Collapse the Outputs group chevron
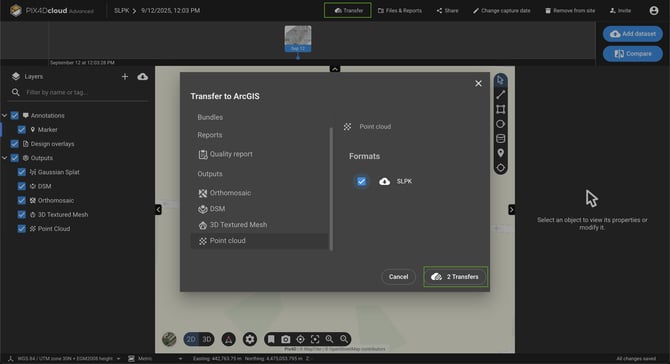 [x=5, y=158]
